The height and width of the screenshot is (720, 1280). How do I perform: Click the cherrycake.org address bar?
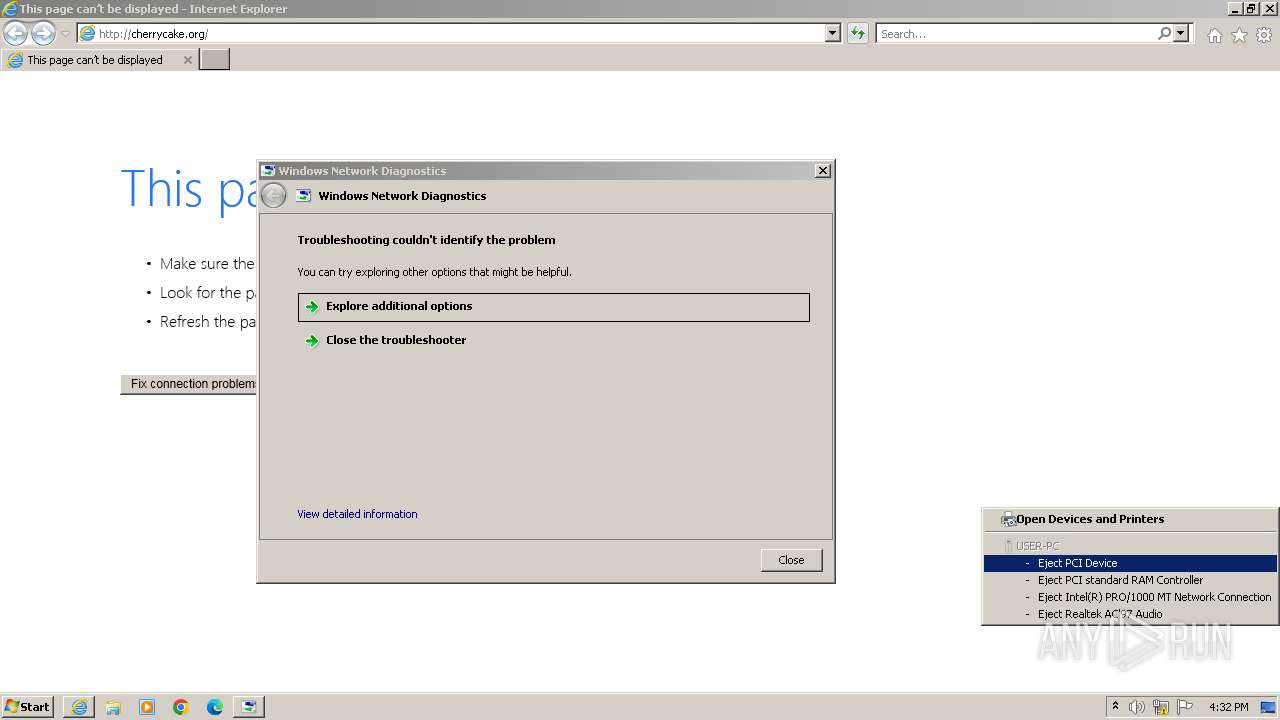[x=451, y=34]
